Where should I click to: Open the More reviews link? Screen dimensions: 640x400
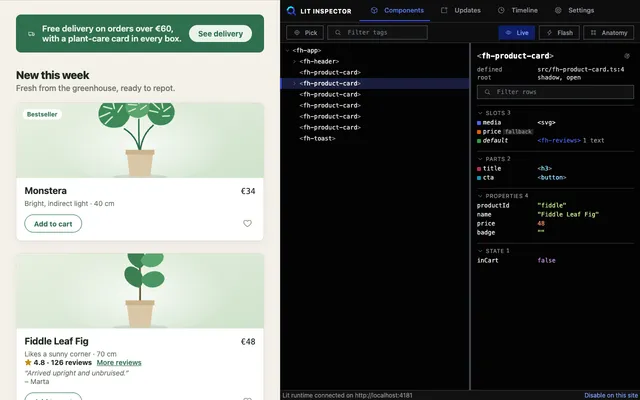(x=119, y=362)
